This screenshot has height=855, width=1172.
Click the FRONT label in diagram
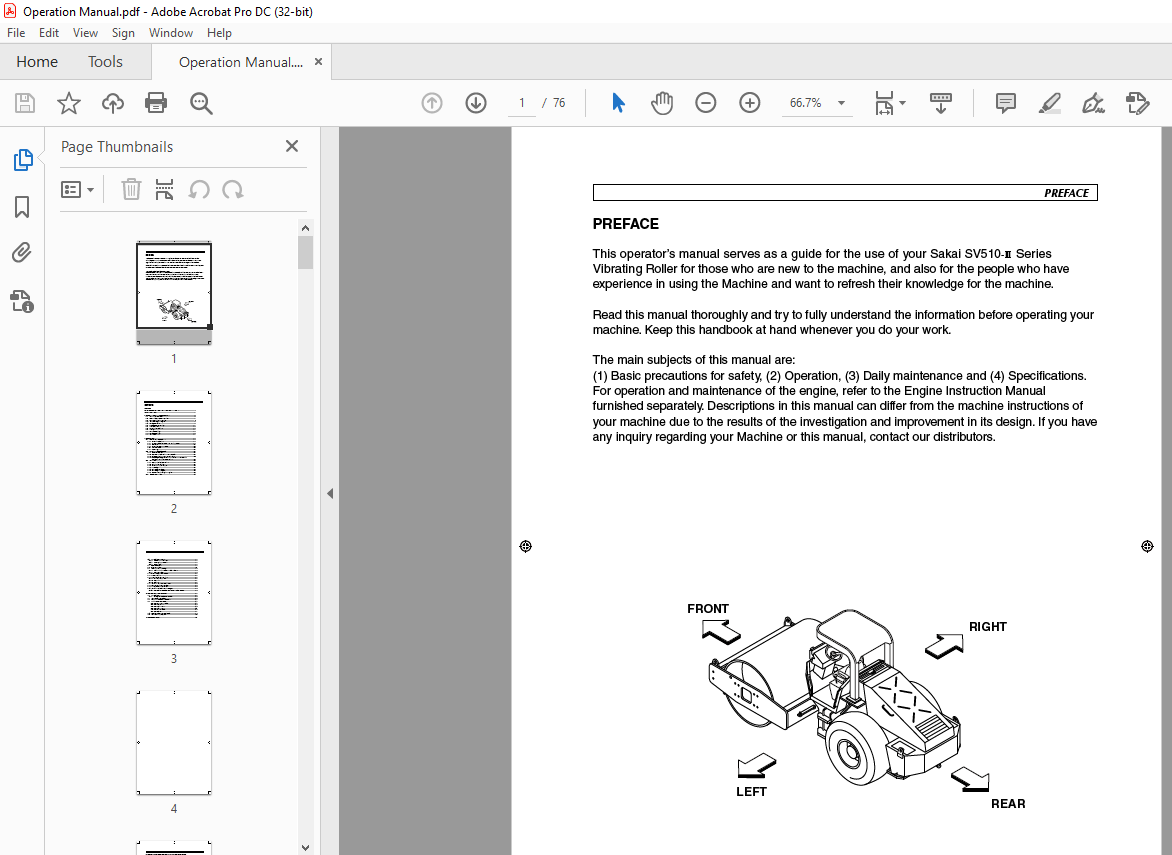[708, 609]
